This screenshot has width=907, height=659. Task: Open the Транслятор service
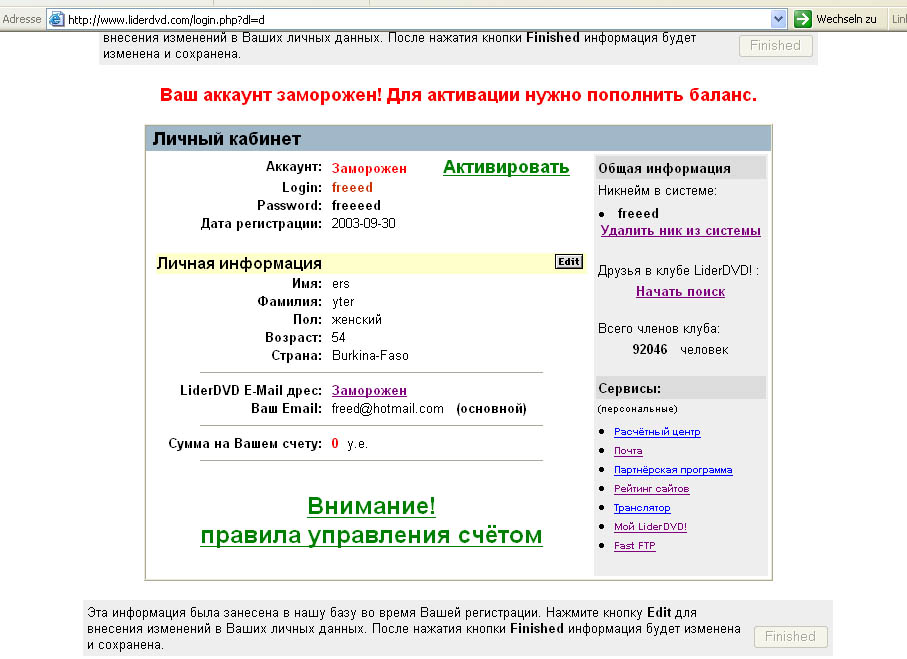pos(642,508)
